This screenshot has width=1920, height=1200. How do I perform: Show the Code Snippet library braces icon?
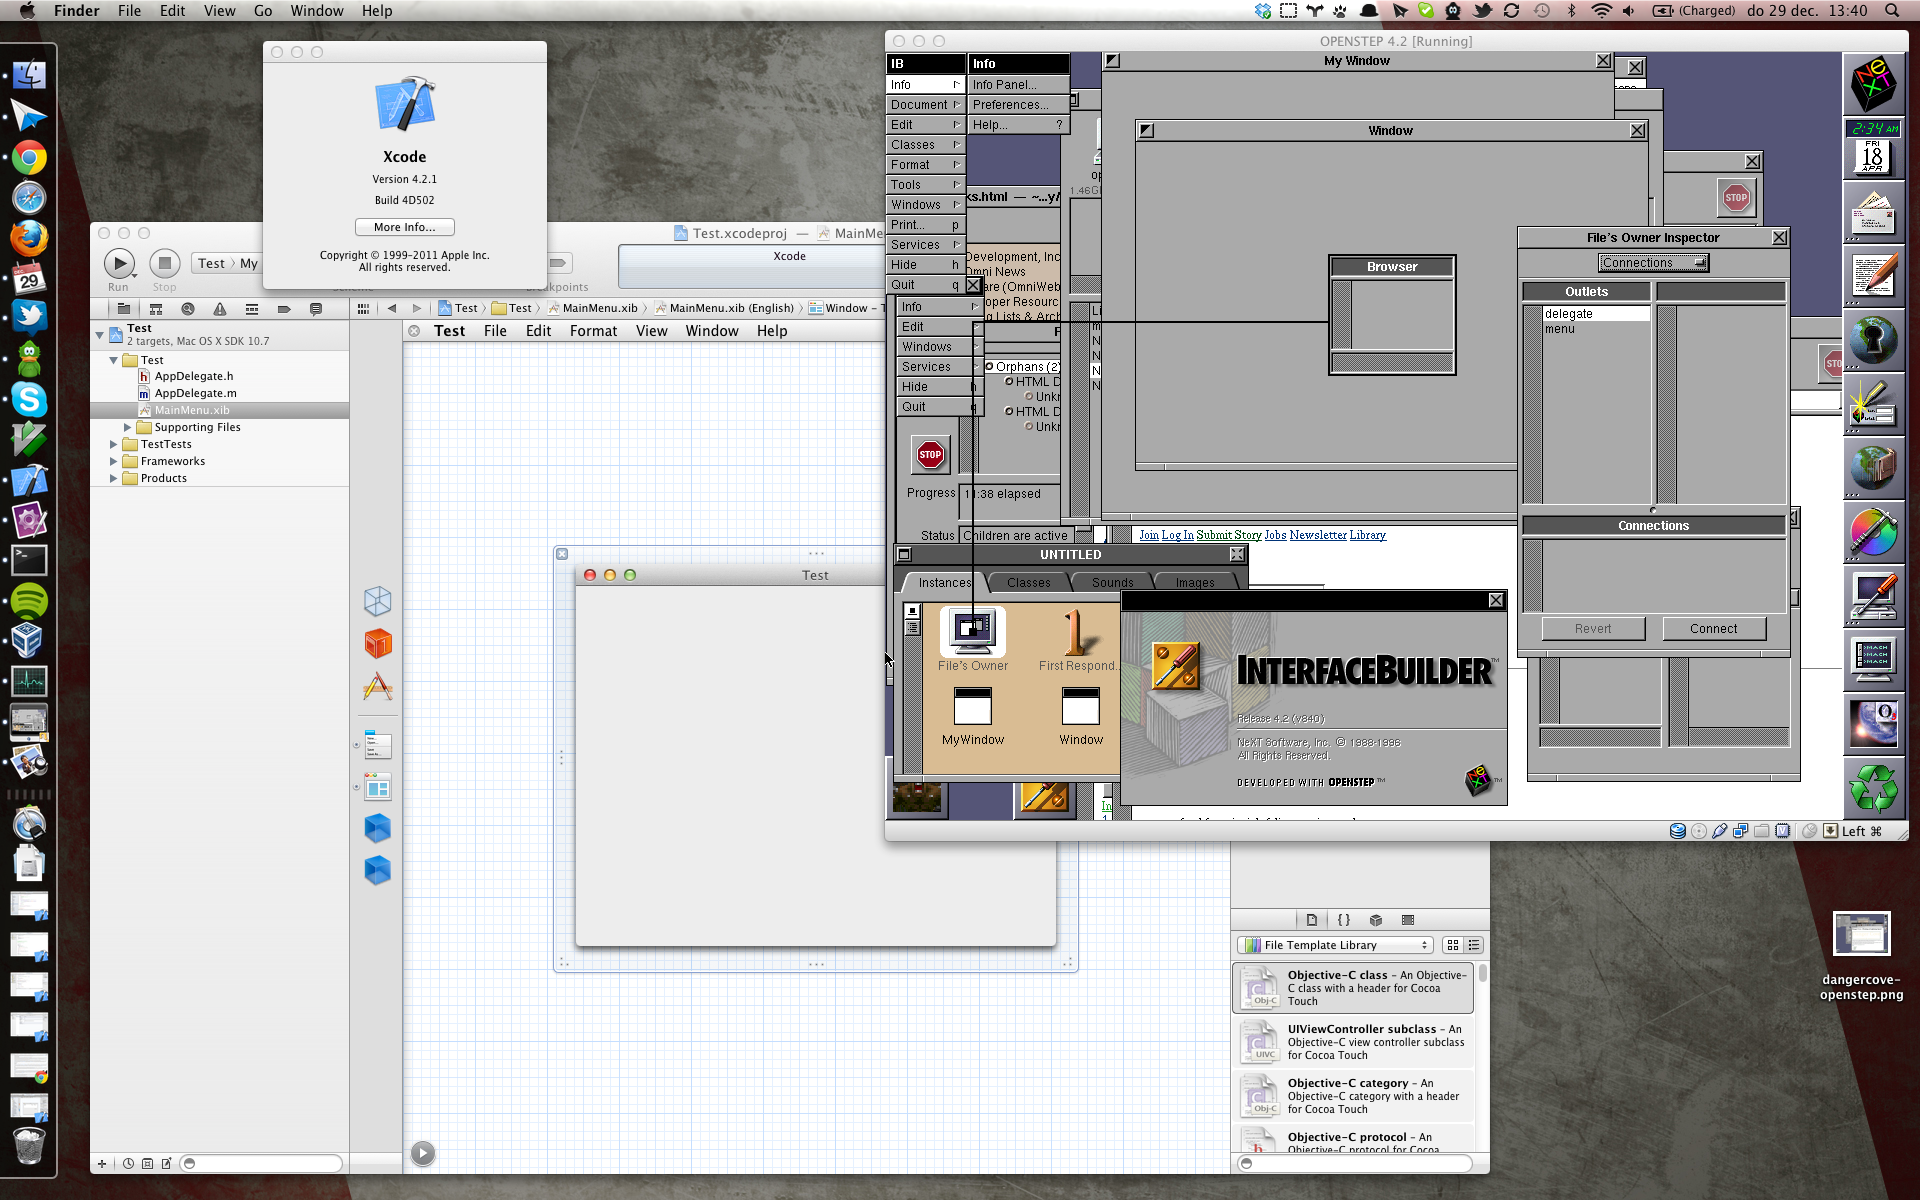pyautogui.click(x=1344, y=920)
